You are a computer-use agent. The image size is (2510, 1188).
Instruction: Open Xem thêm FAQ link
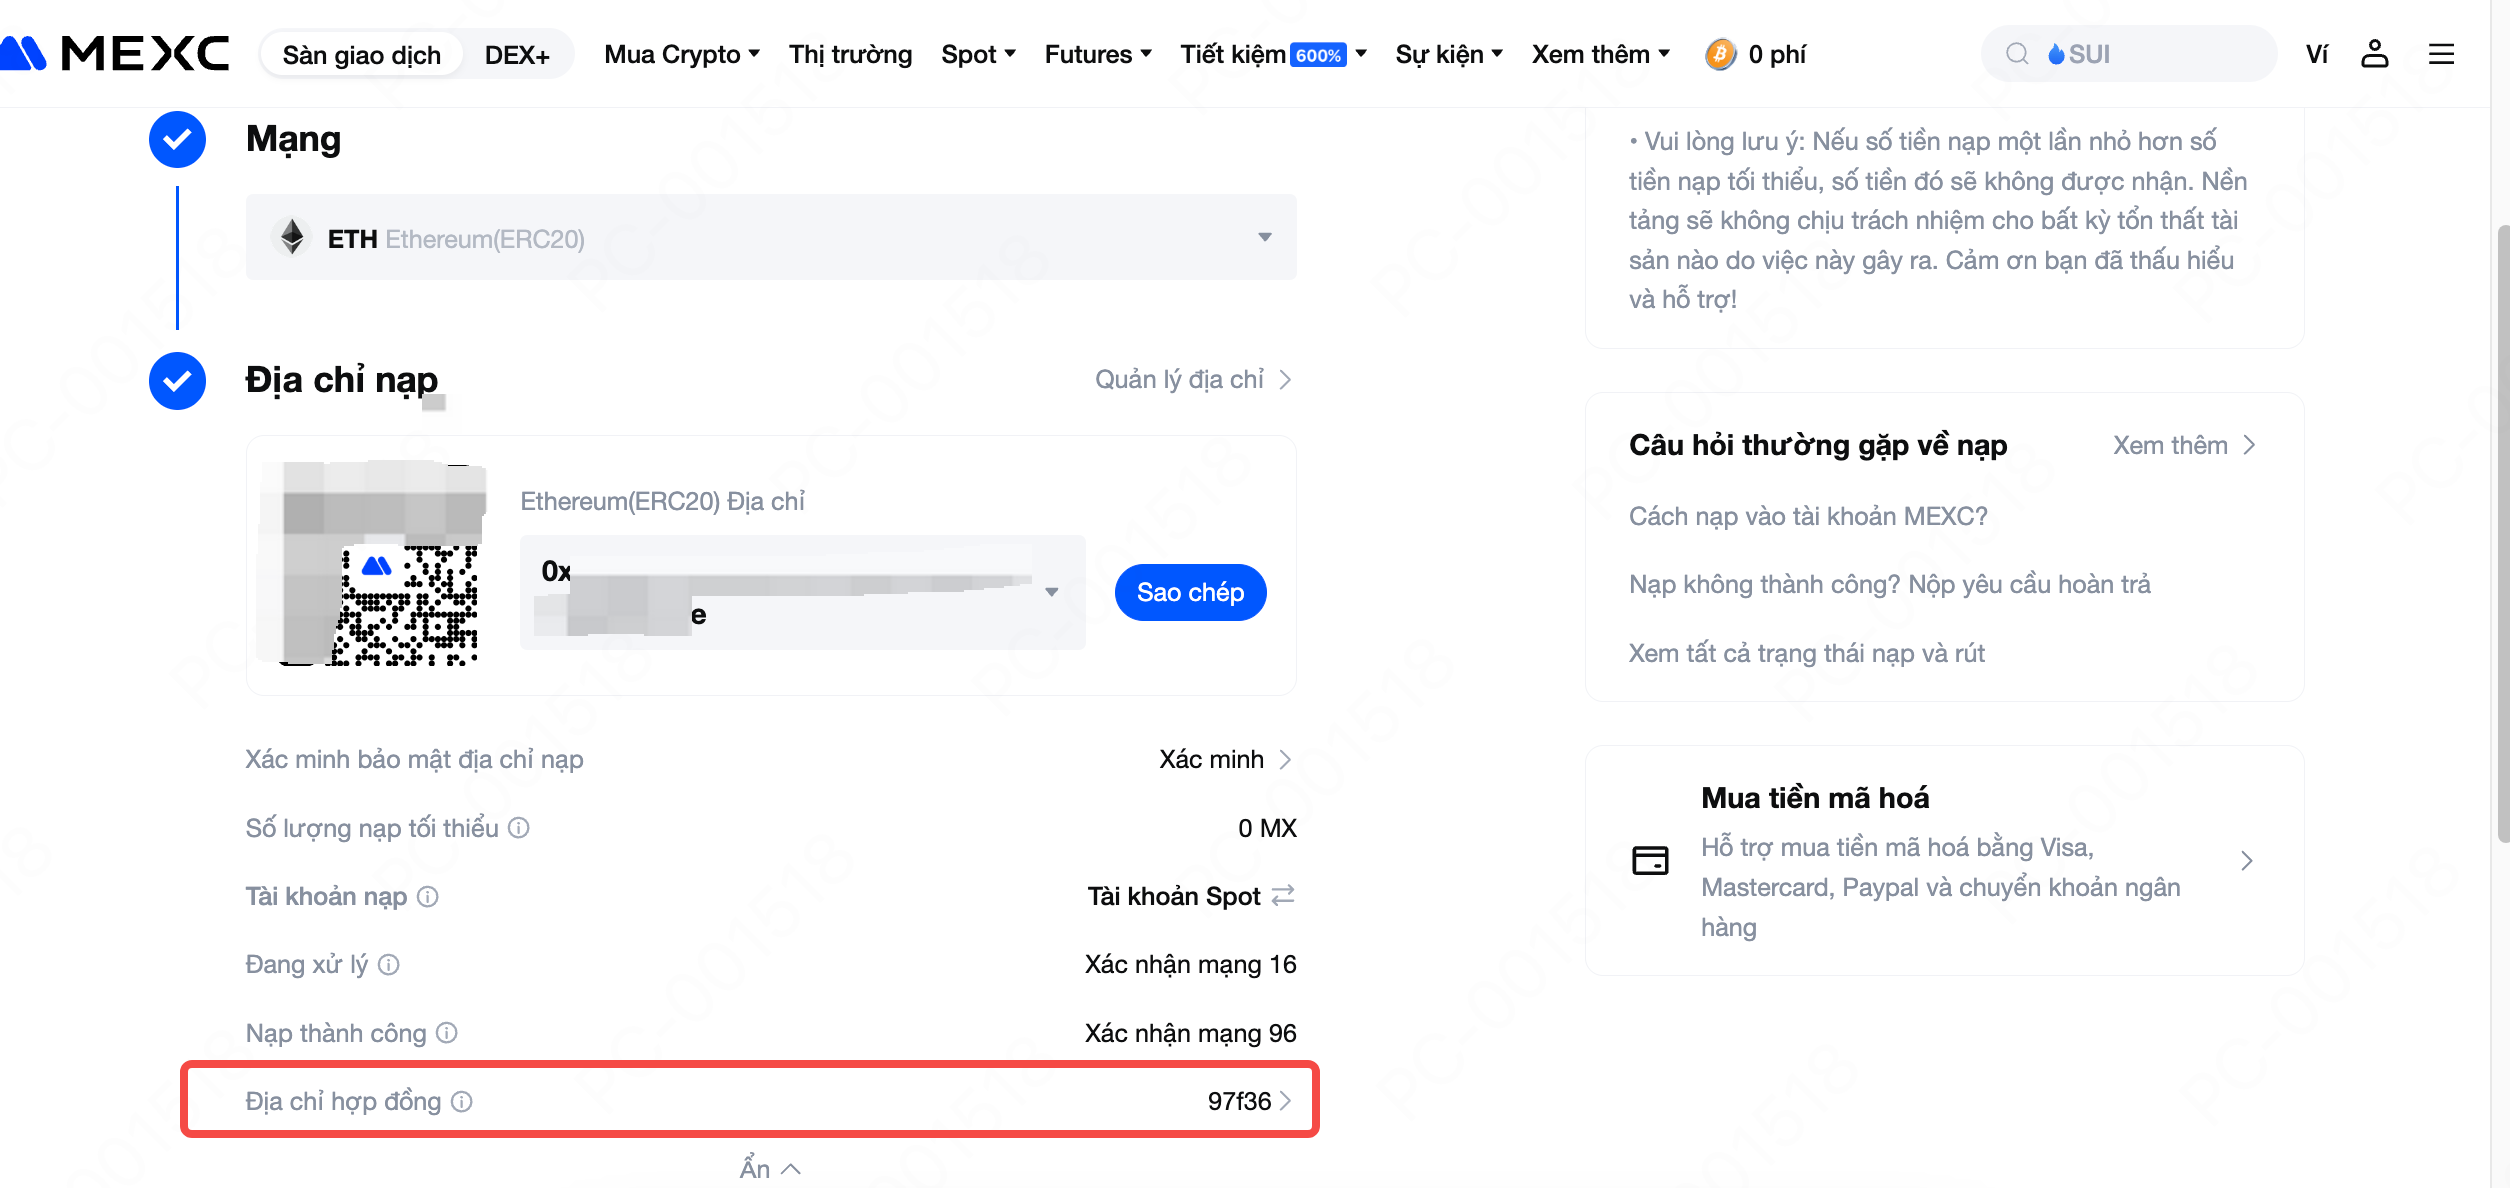tap(2184, 446)
